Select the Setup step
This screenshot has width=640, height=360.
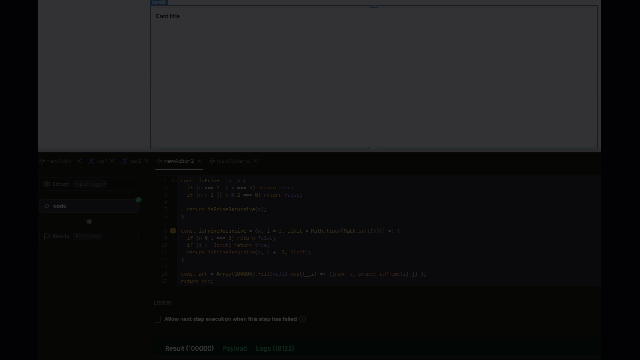[89, 184]
